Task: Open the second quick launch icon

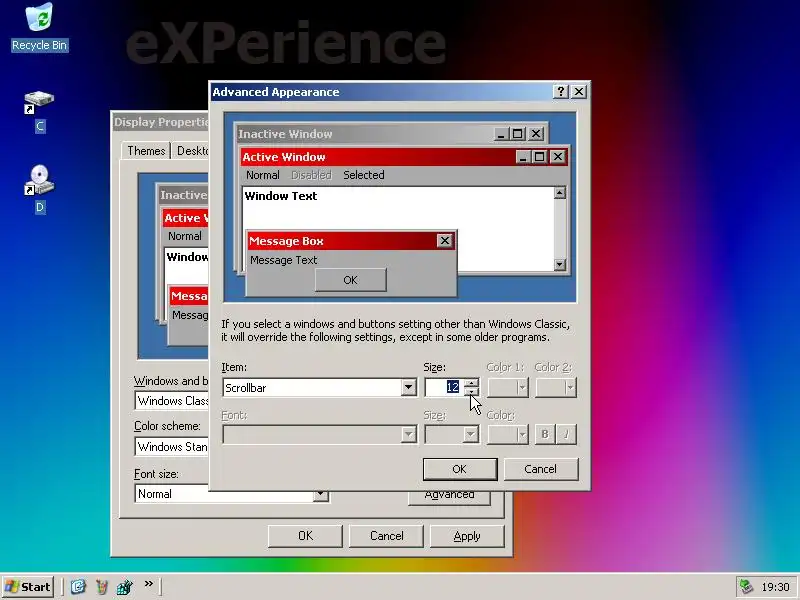Action: [102, 587]
